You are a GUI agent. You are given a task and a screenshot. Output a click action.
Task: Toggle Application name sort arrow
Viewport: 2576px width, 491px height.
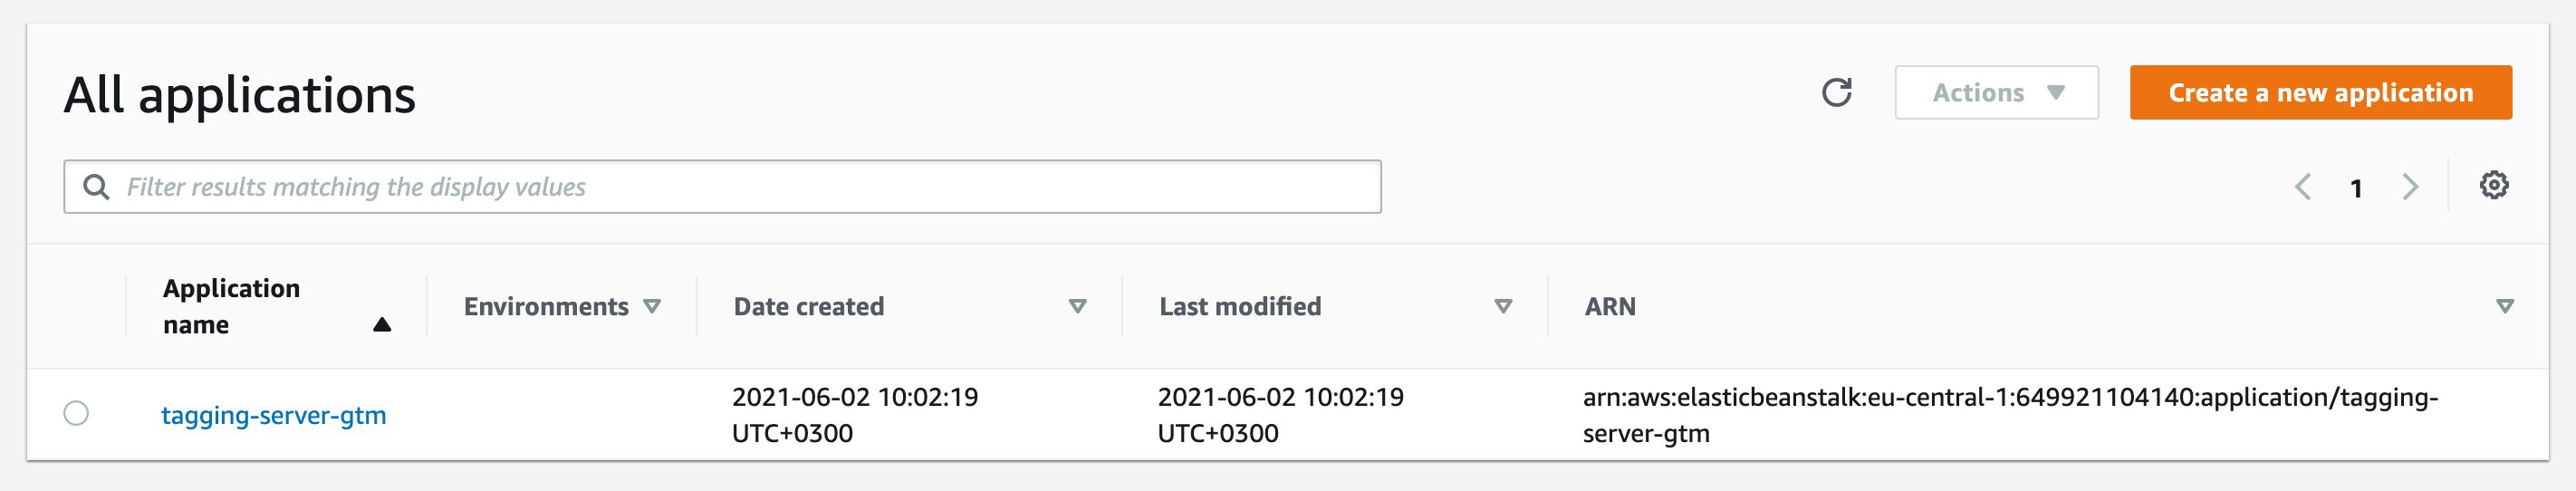click(382, 325)
